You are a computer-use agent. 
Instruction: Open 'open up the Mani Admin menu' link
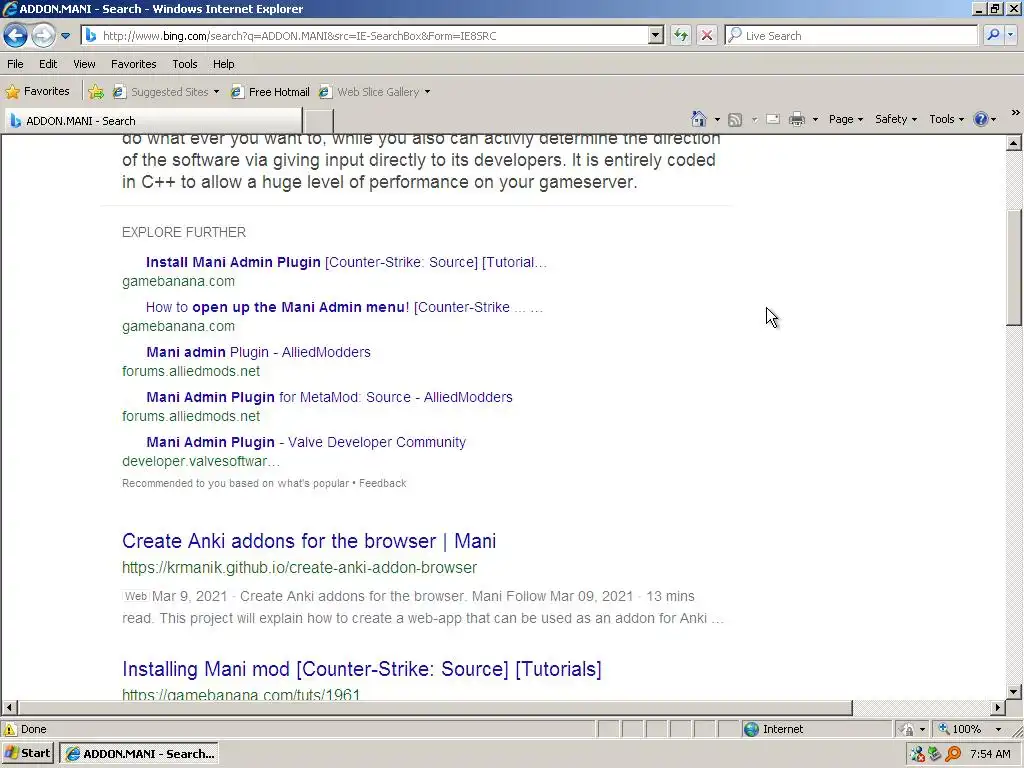pyautogui.click(x=344, y=307)
